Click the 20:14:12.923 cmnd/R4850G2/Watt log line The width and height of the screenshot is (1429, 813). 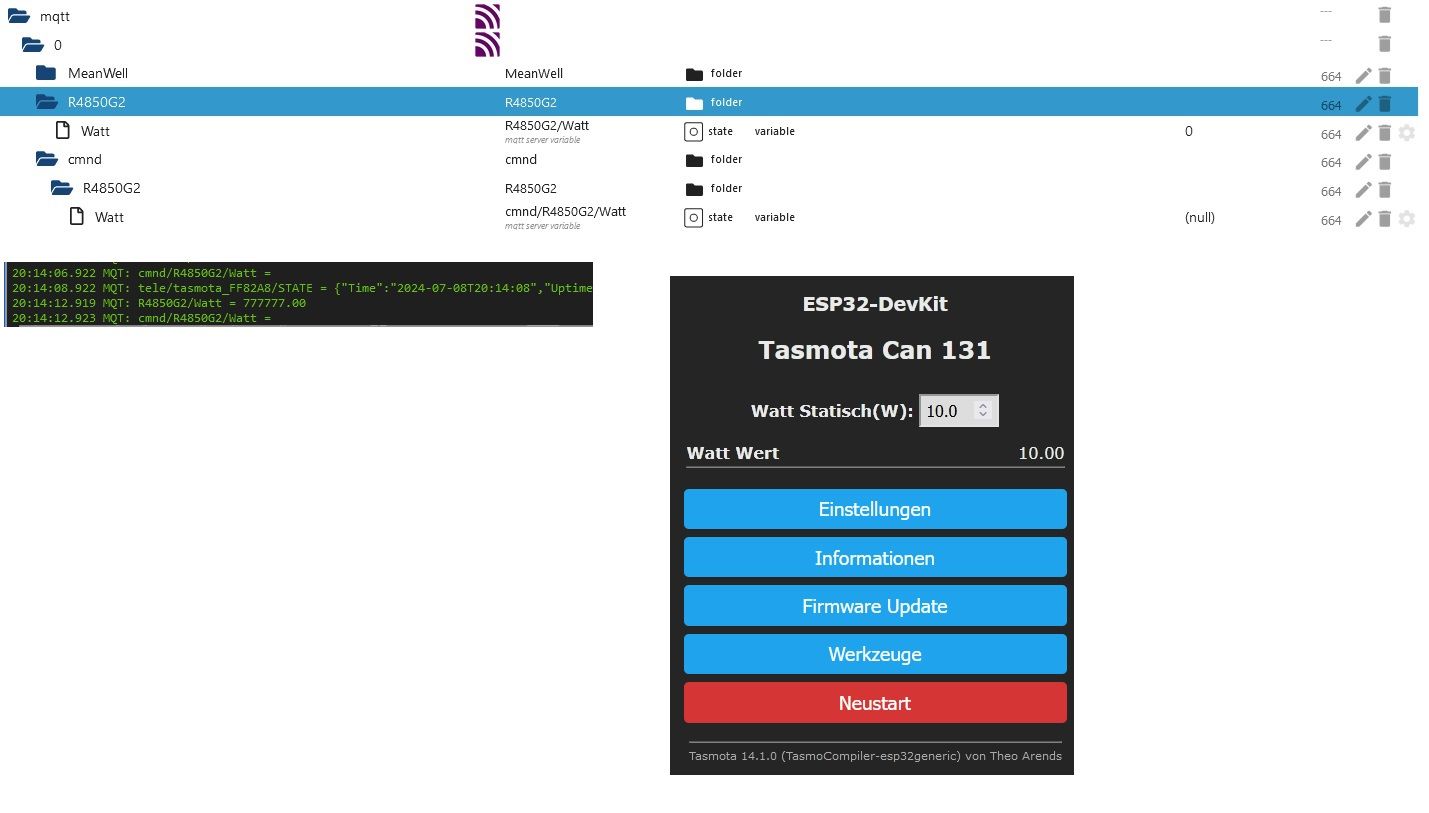click(x=142, y=318)
